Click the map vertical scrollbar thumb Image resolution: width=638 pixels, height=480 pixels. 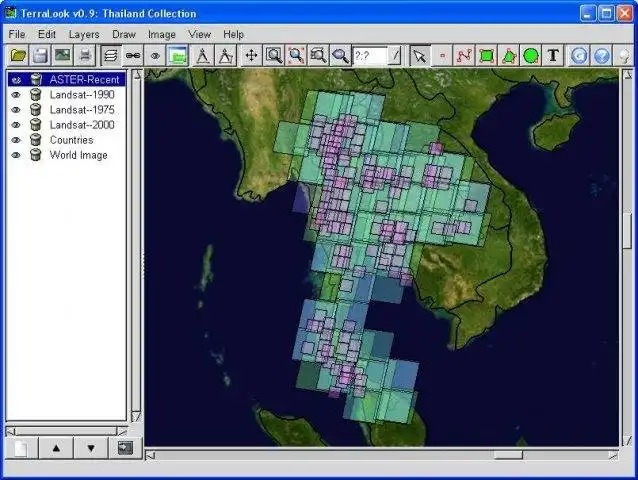tap(628, 230)
